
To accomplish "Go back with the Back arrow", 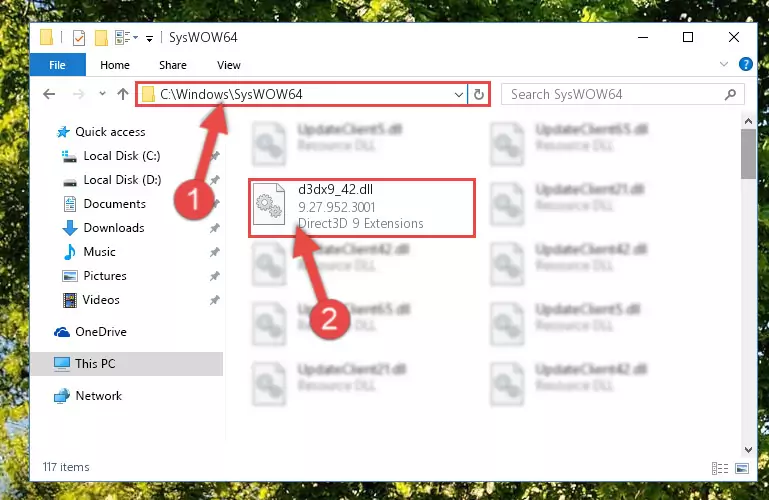I will tap(49, 94).
